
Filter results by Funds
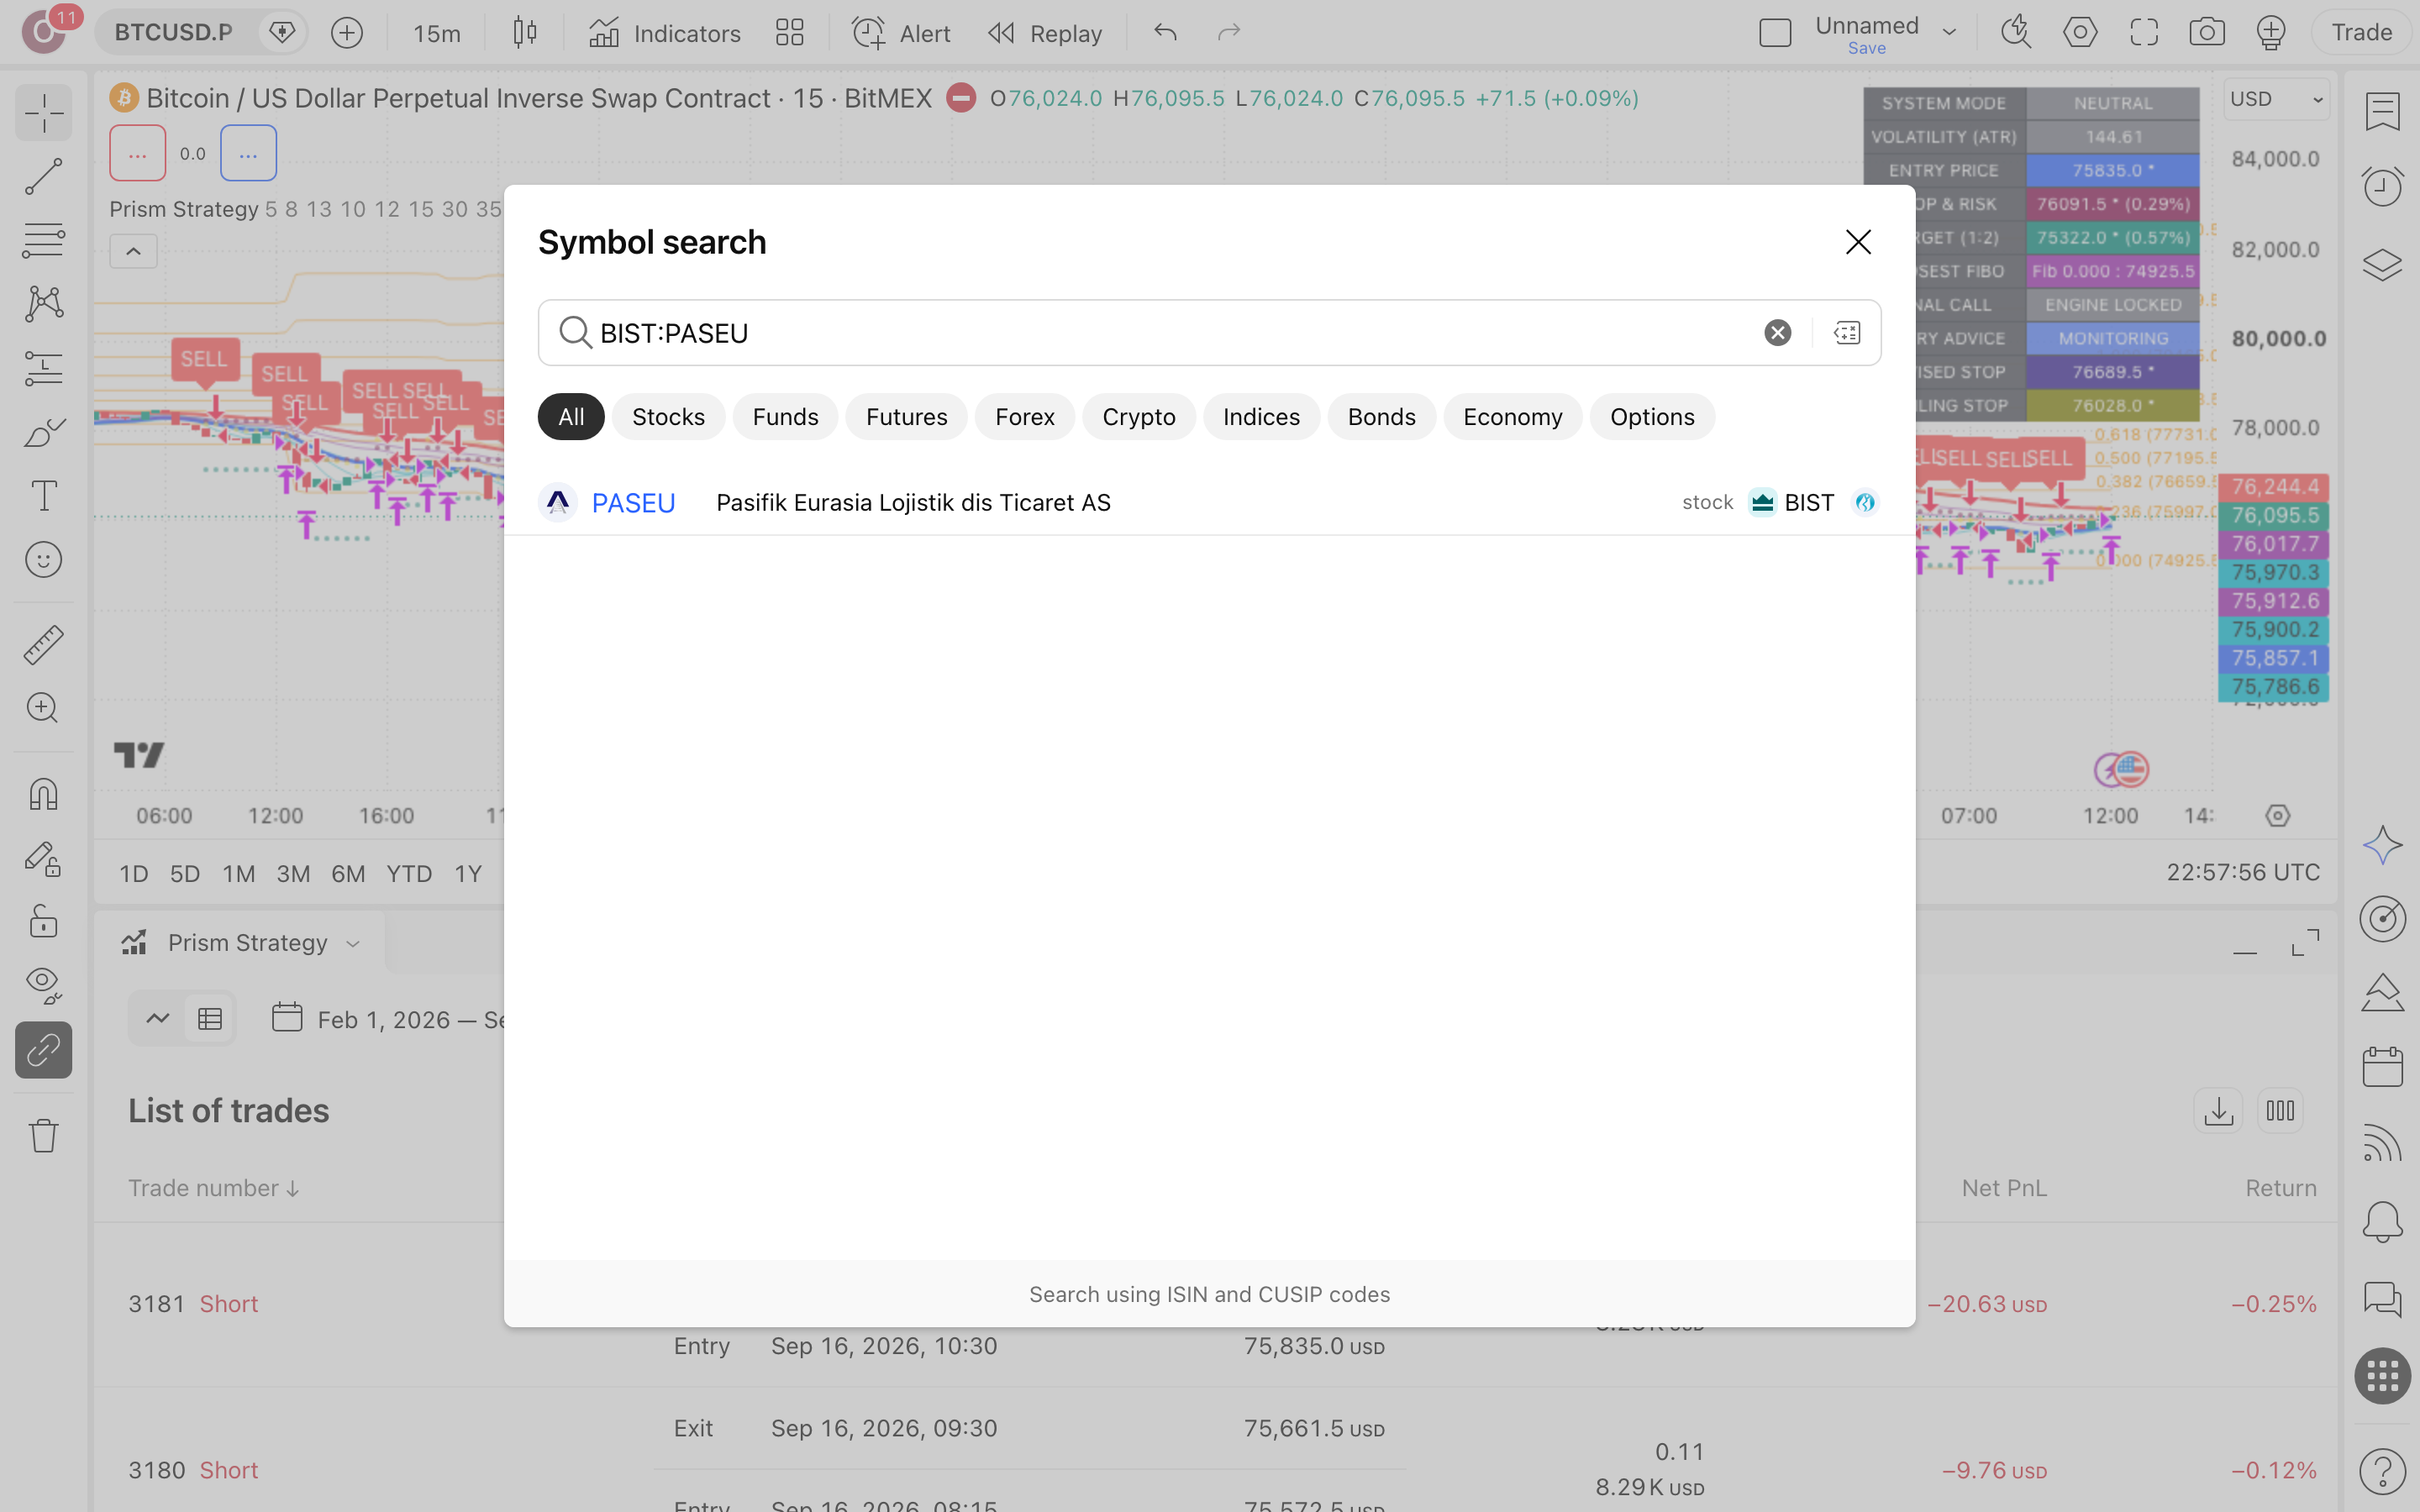tap(785, 417)
